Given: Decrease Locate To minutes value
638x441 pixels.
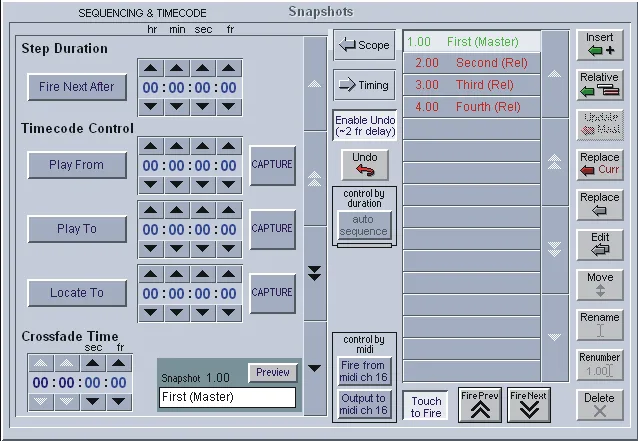Looking at the screenshot, I should tap(177, 313).
